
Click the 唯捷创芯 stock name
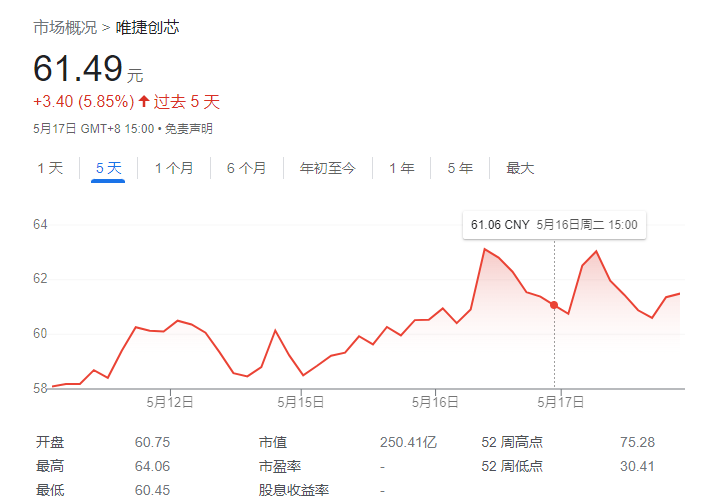[148, 28]
